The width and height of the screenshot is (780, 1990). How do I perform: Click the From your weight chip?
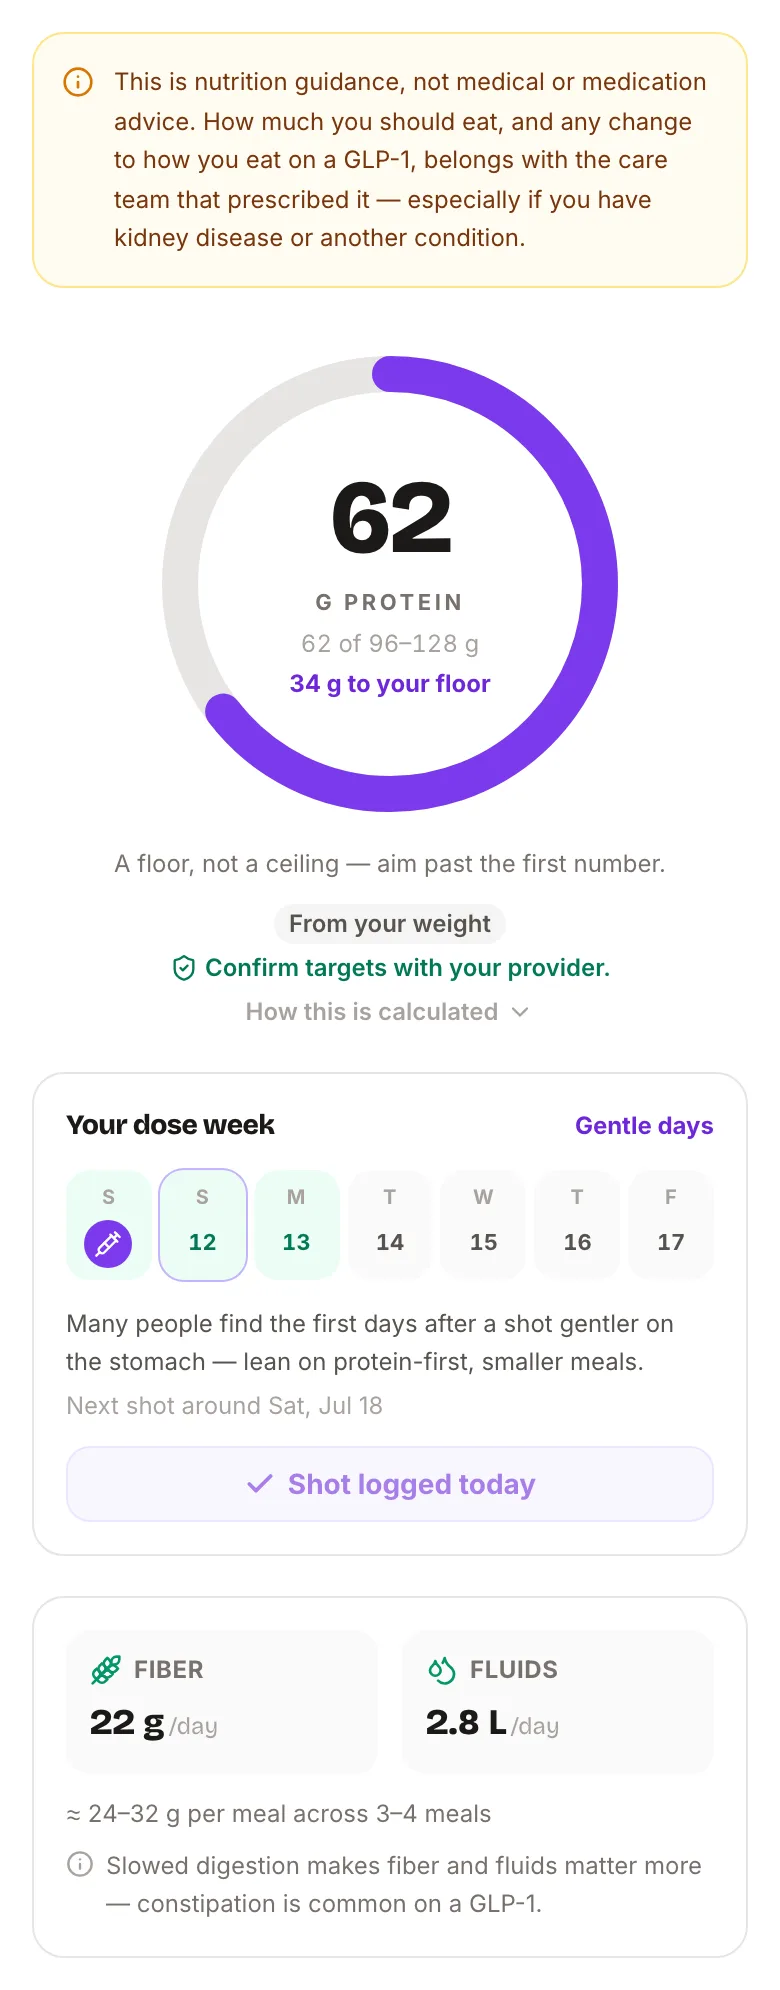tap(390, 923)
